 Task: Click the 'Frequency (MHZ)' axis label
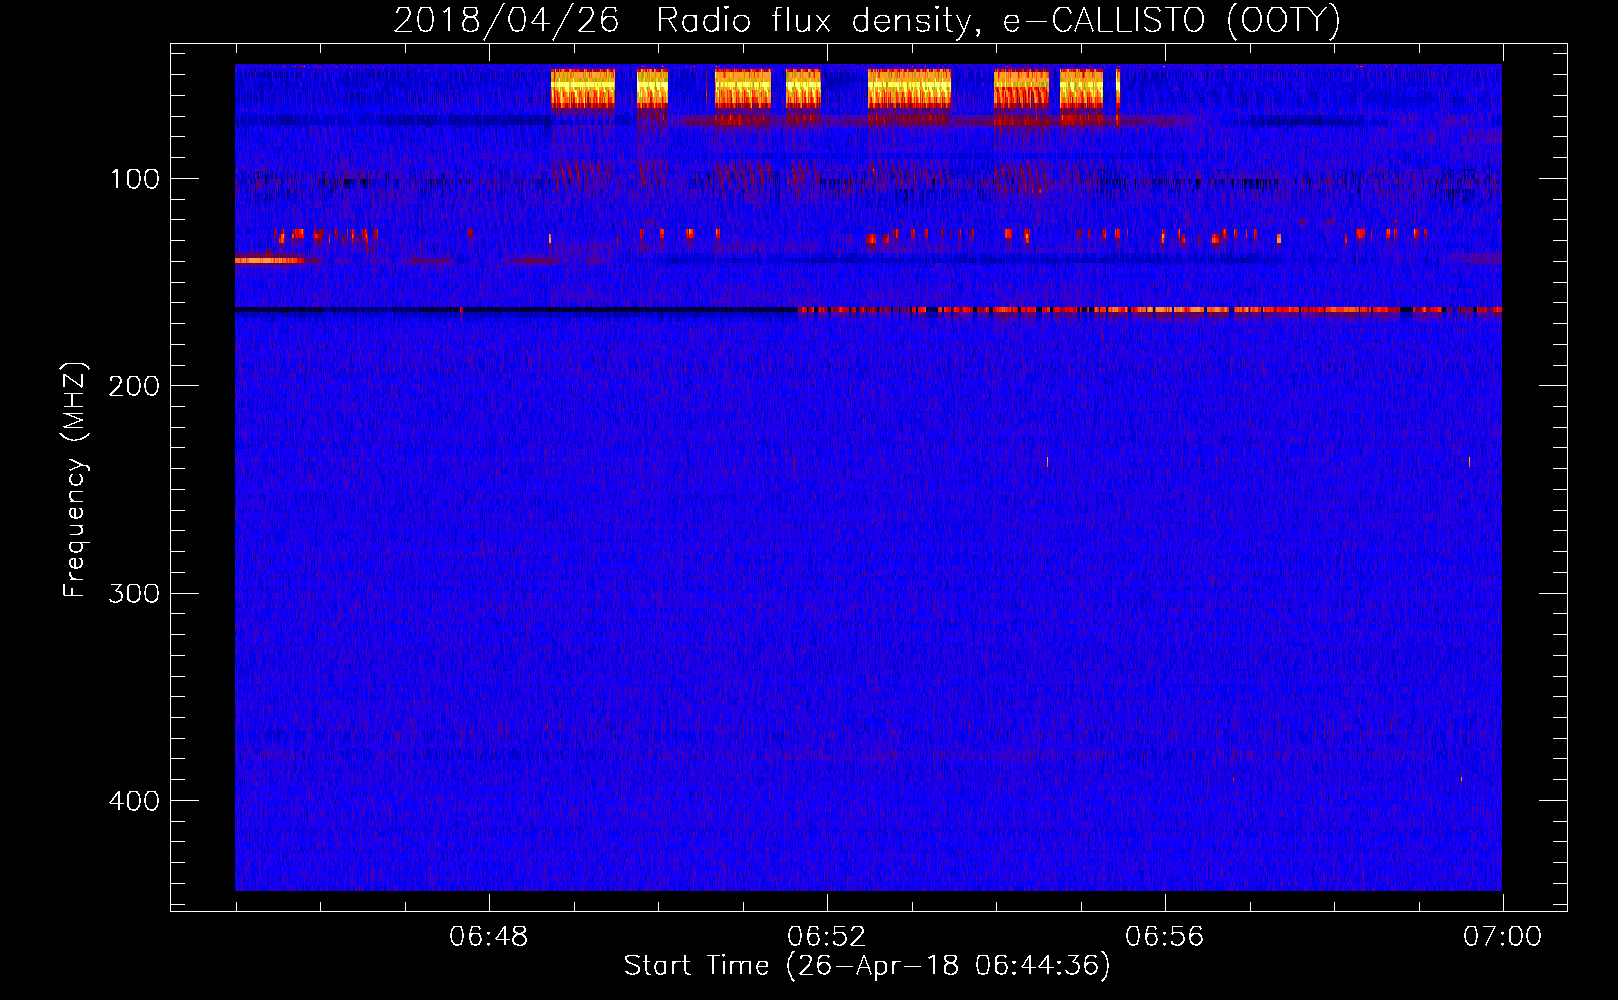pos(75,480)
